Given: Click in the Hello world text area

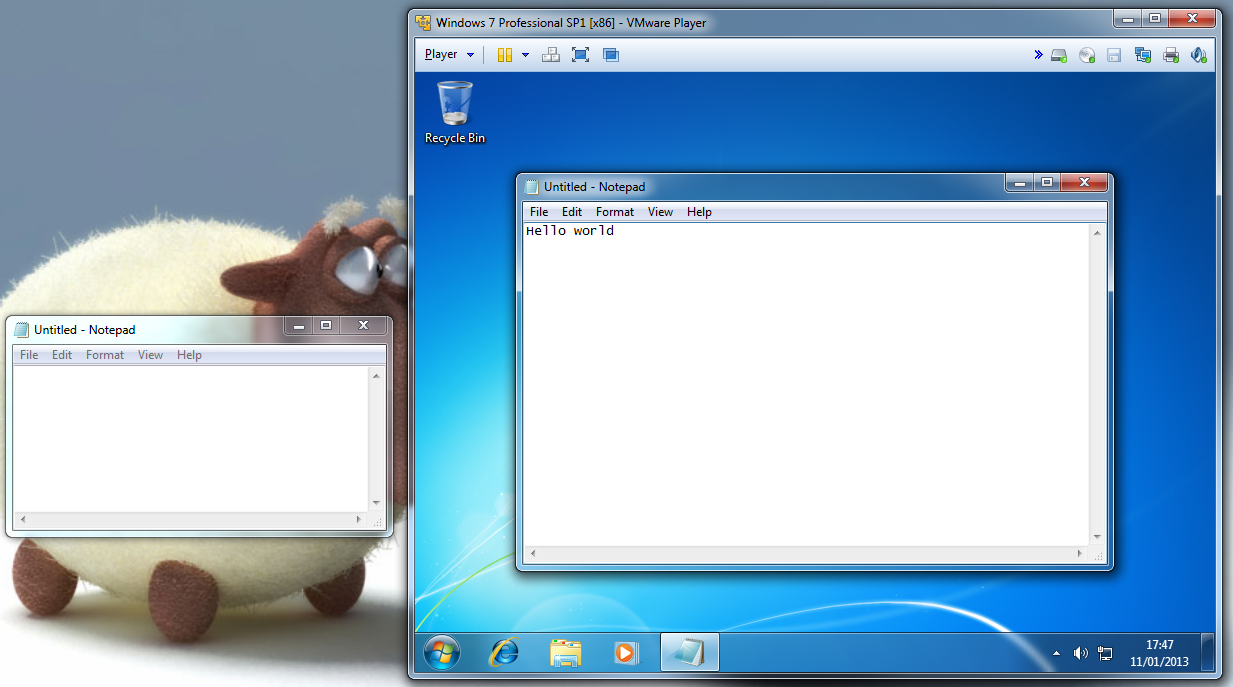Looking at the screenshot, I should (800, 380).
